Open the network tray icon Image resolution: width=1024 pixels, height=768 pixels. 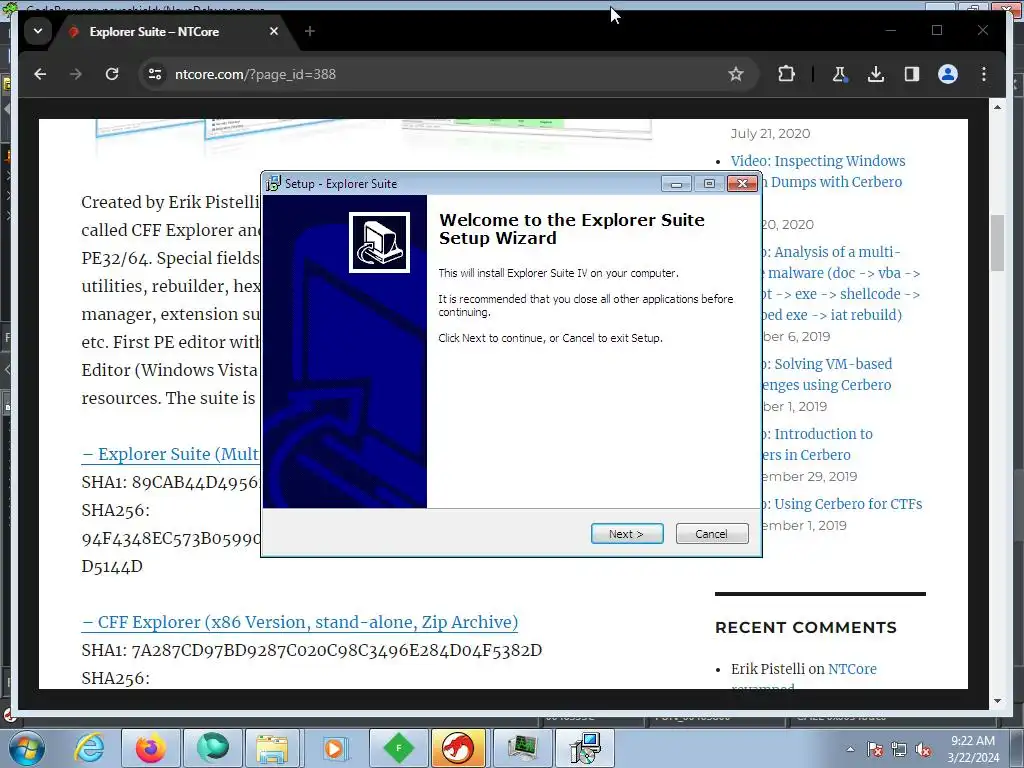click(x=899, y=749)
